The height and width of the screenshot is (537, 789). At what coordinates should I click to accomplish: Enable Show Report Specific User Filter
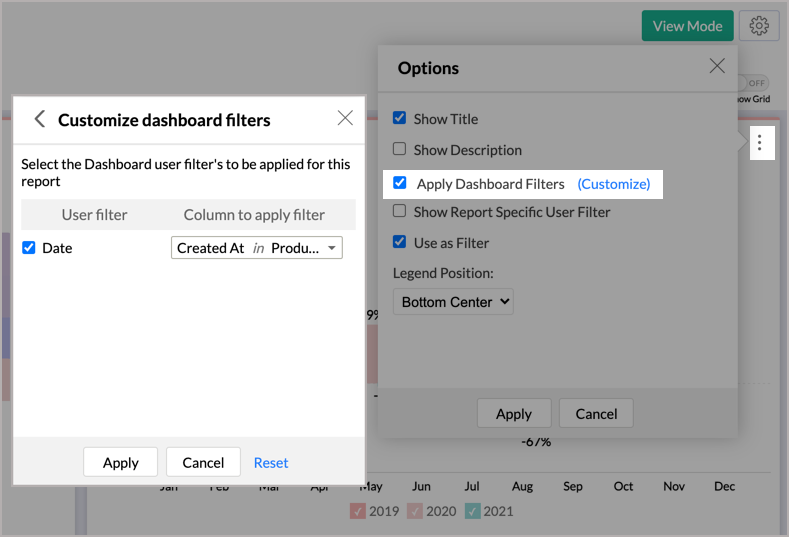400,211
